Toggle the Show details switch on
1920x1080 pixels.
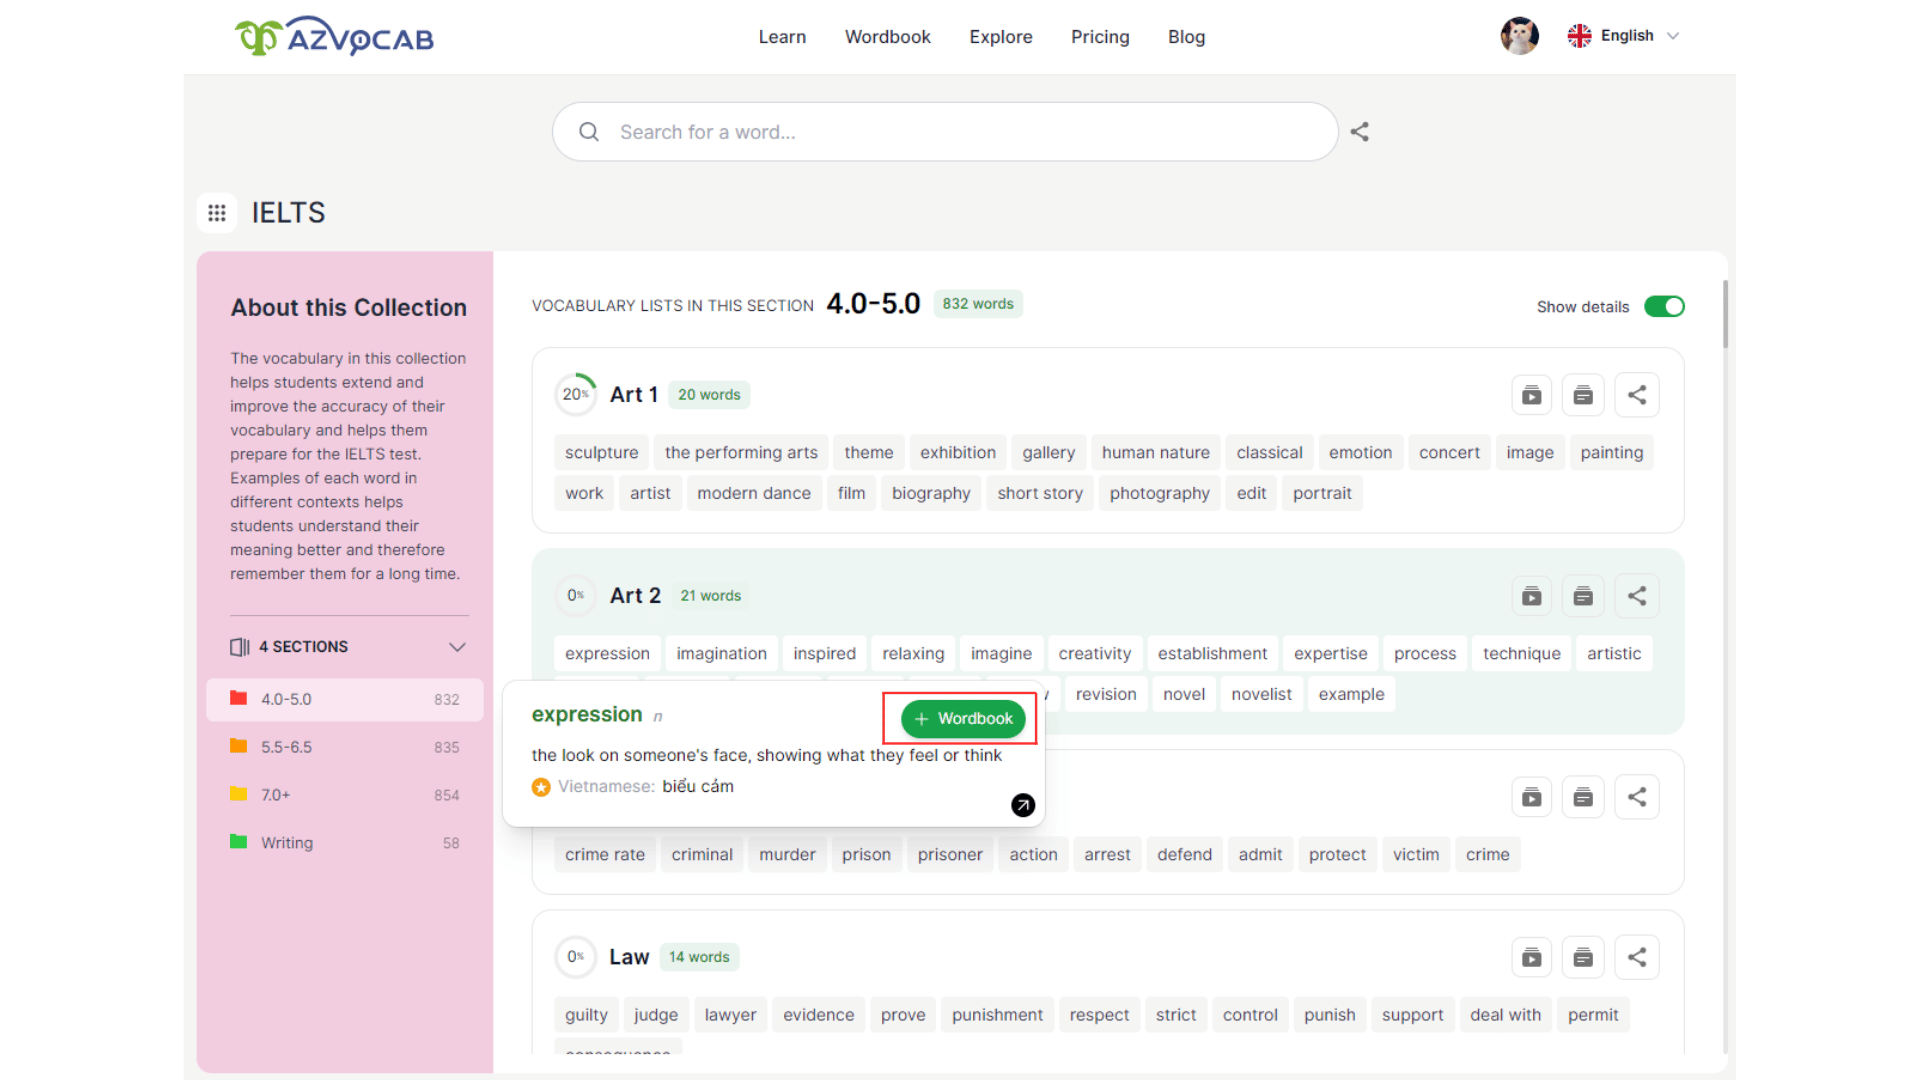[1665, 306]
